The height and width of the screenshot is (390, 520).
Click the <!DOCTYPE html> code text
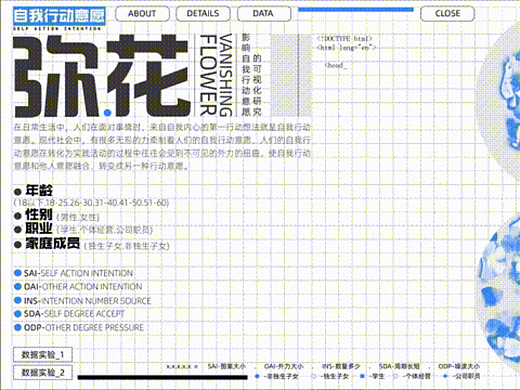pyautogui.click(x=344, y=39)
